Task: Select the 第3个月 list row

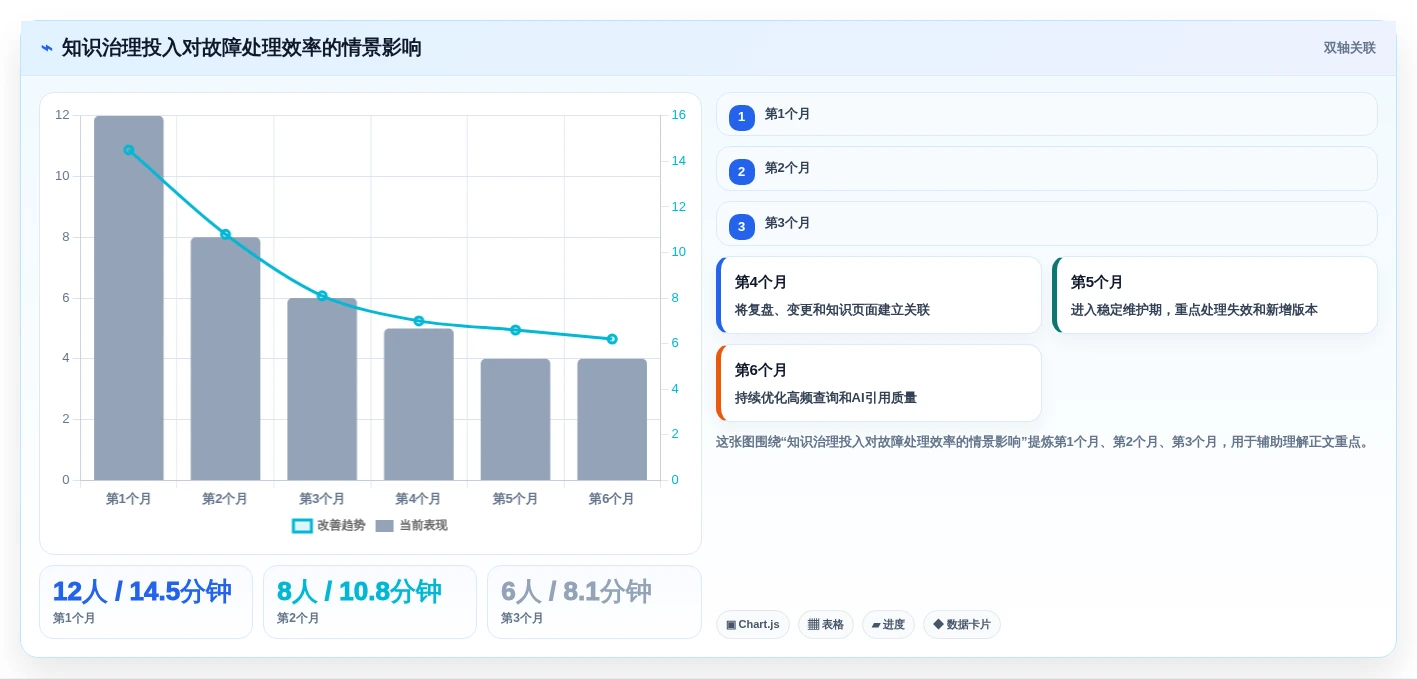Action: point(1047,223)
